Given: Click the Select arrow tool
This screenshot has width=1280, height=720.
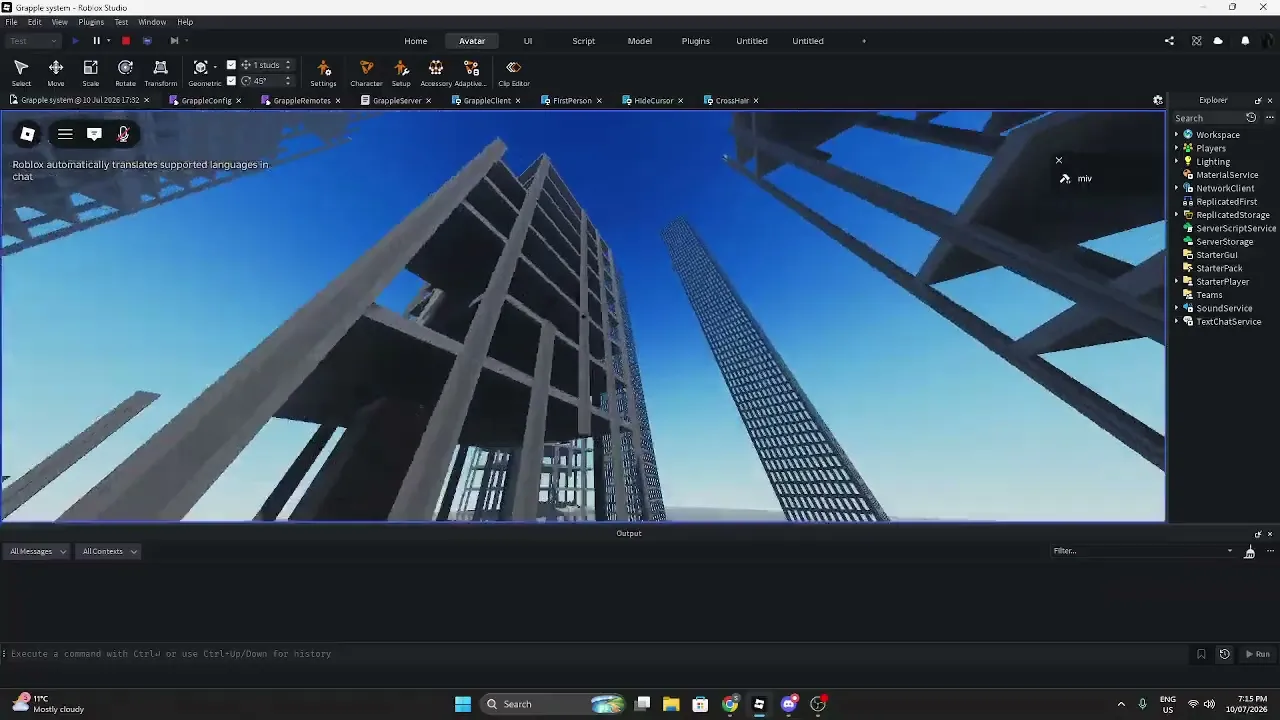Looking at the screenshot, I should 21,73.
